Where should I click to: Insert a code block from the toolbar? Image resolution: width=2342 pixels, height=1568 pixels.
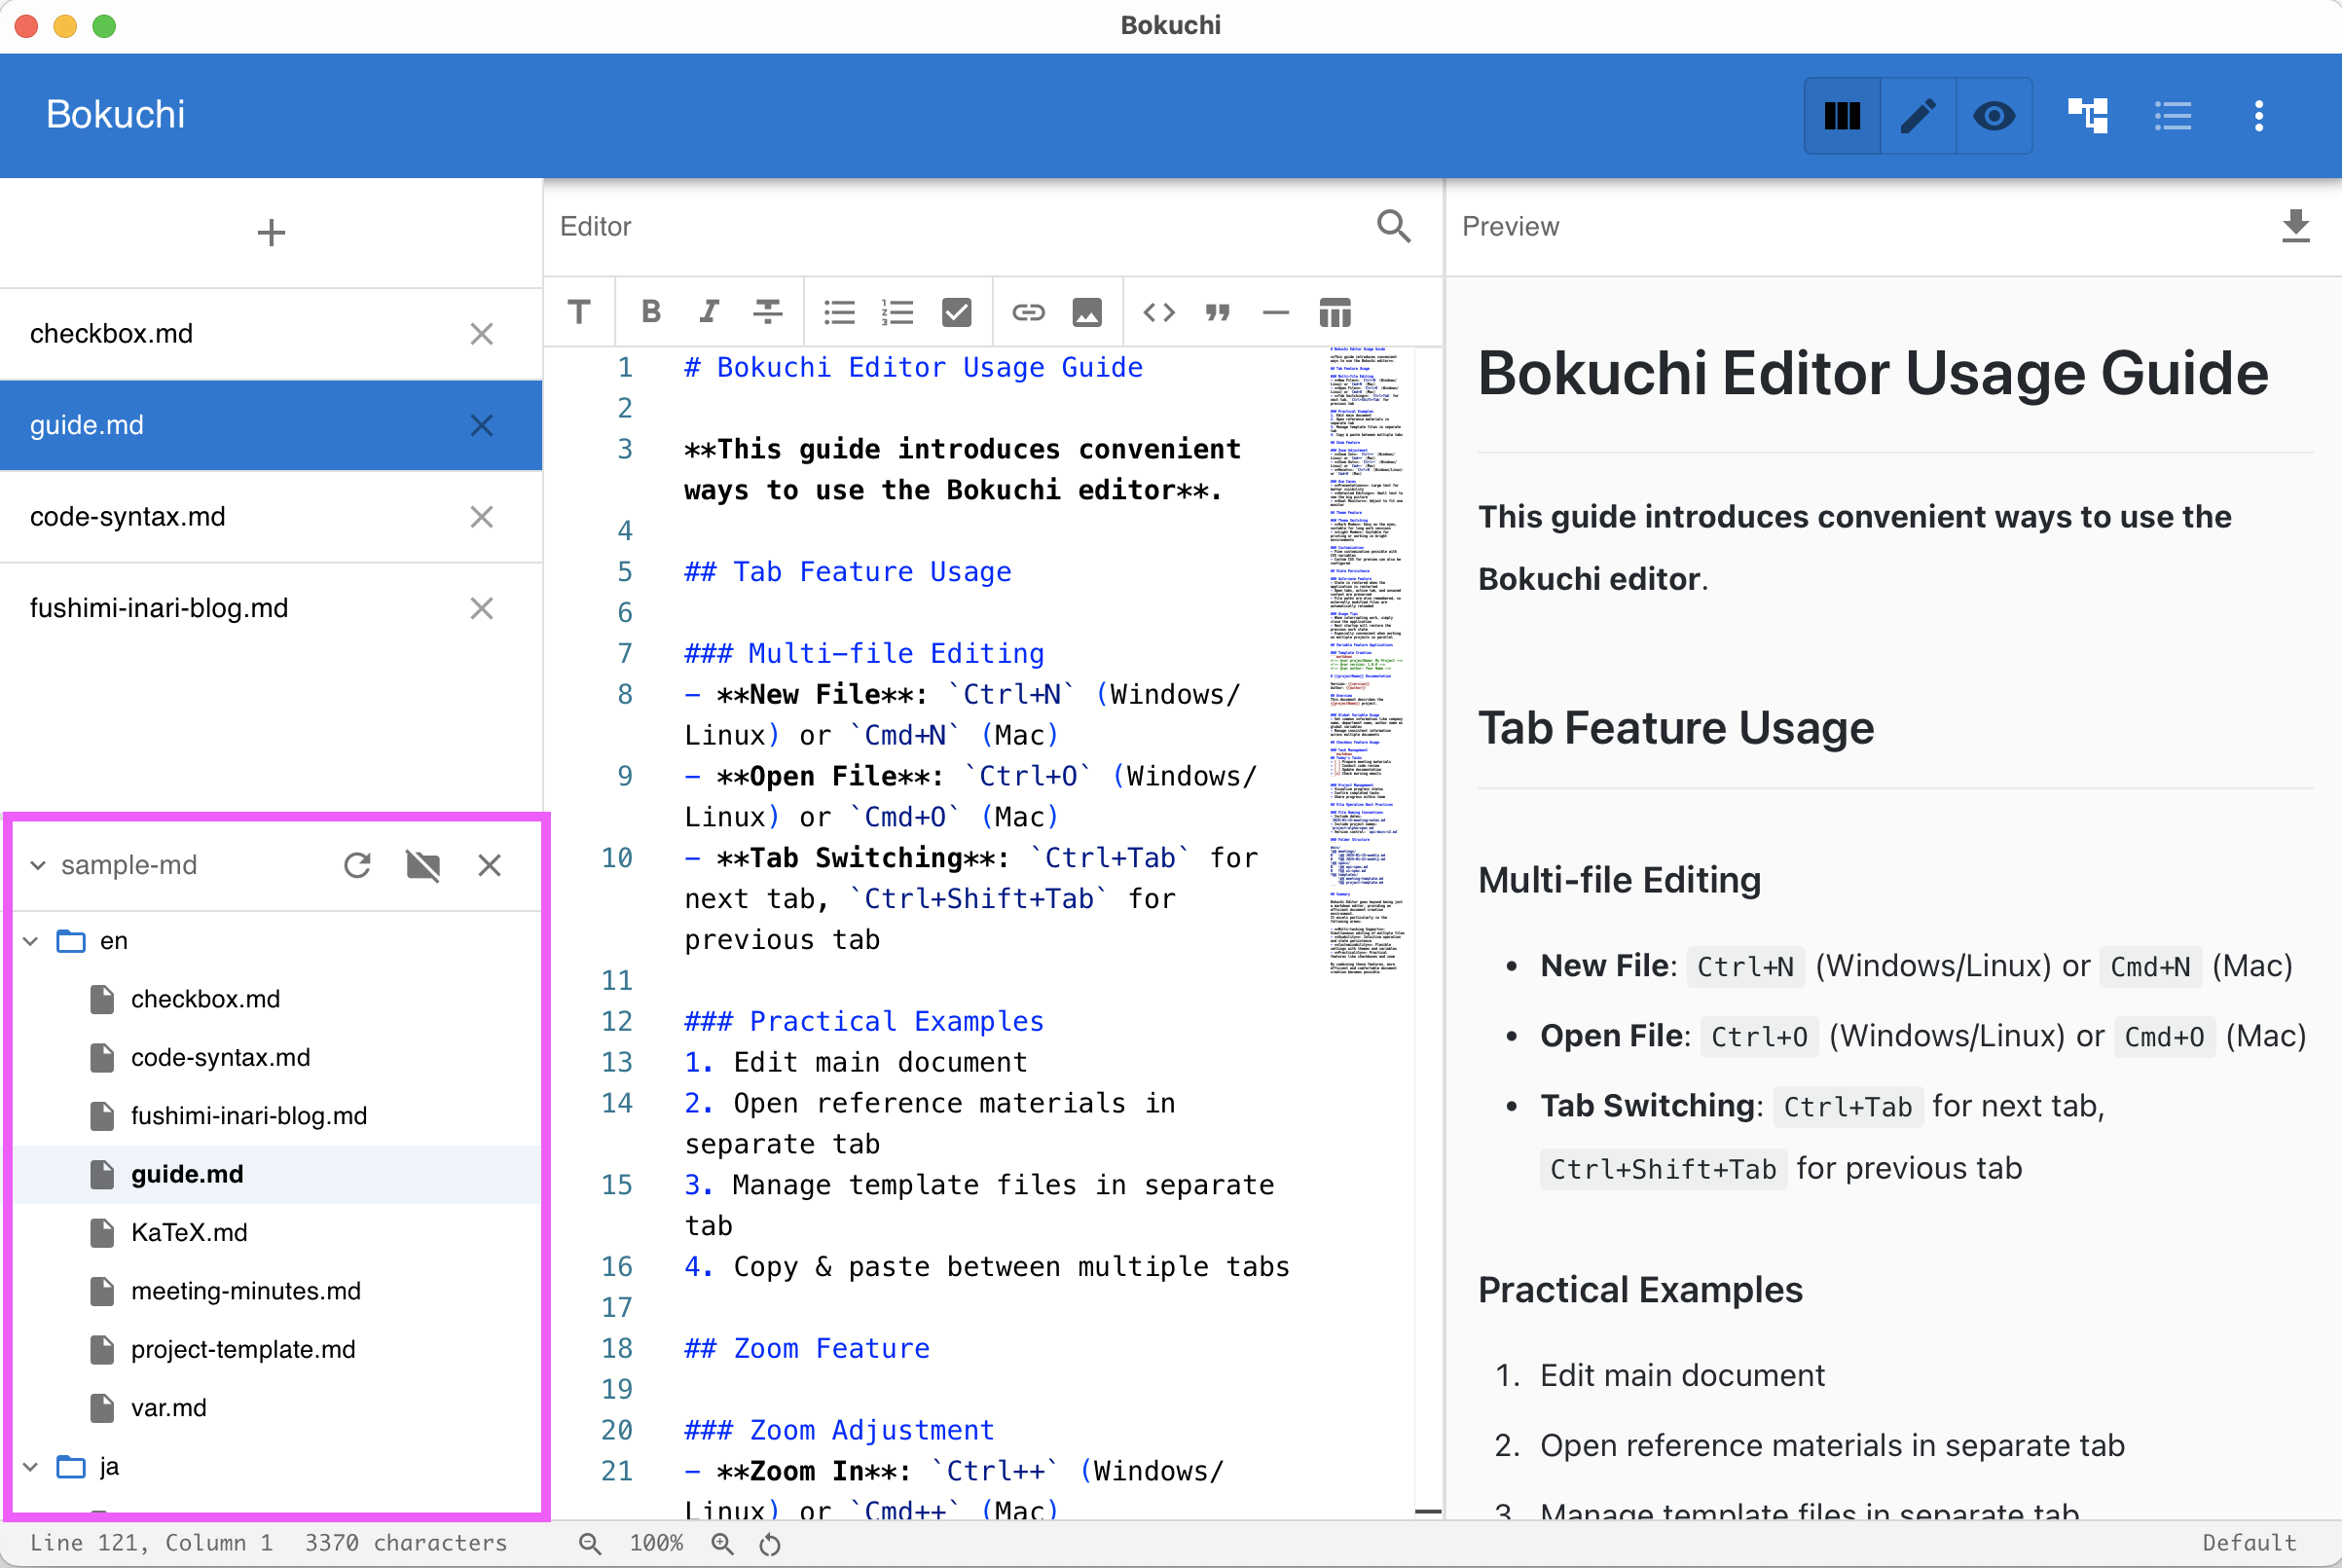1158,312
